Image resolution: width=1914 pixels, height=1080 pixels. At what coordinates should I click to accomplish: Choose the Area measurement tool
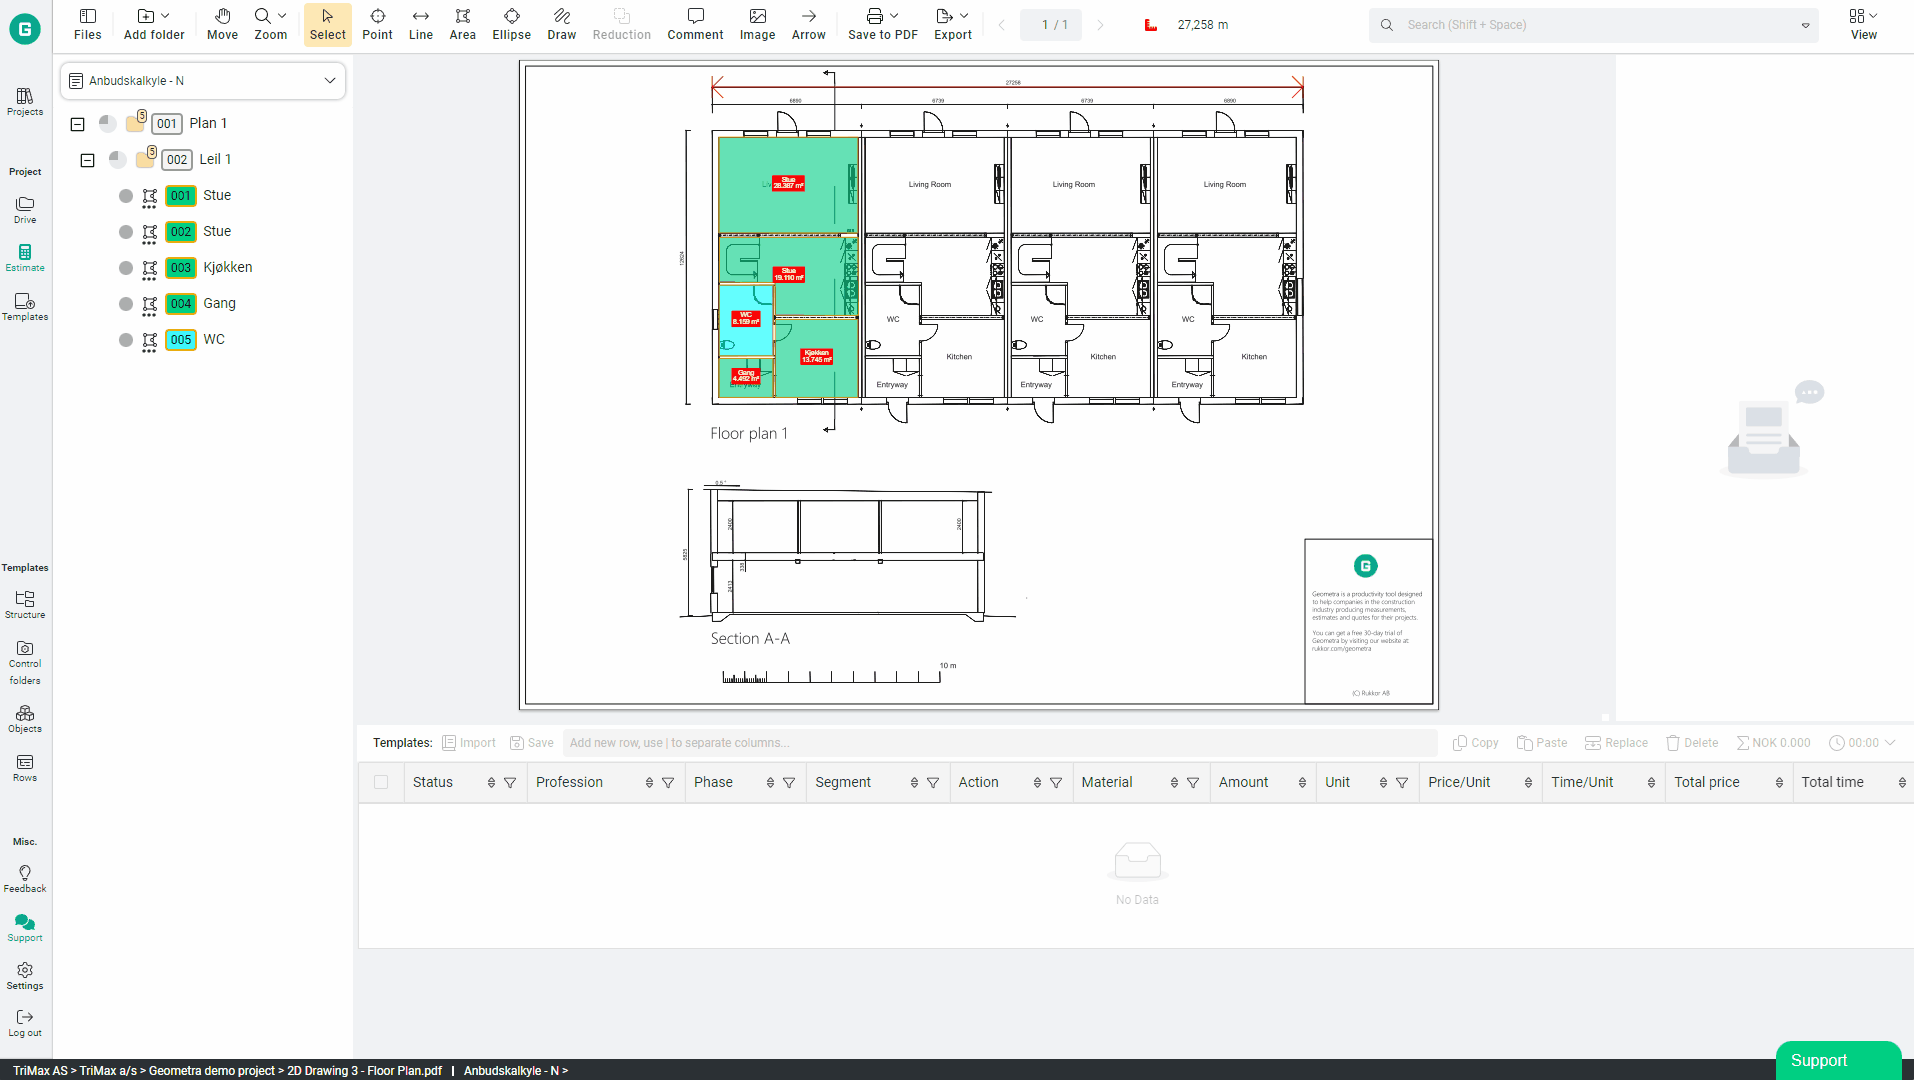(x=463, y=24)
